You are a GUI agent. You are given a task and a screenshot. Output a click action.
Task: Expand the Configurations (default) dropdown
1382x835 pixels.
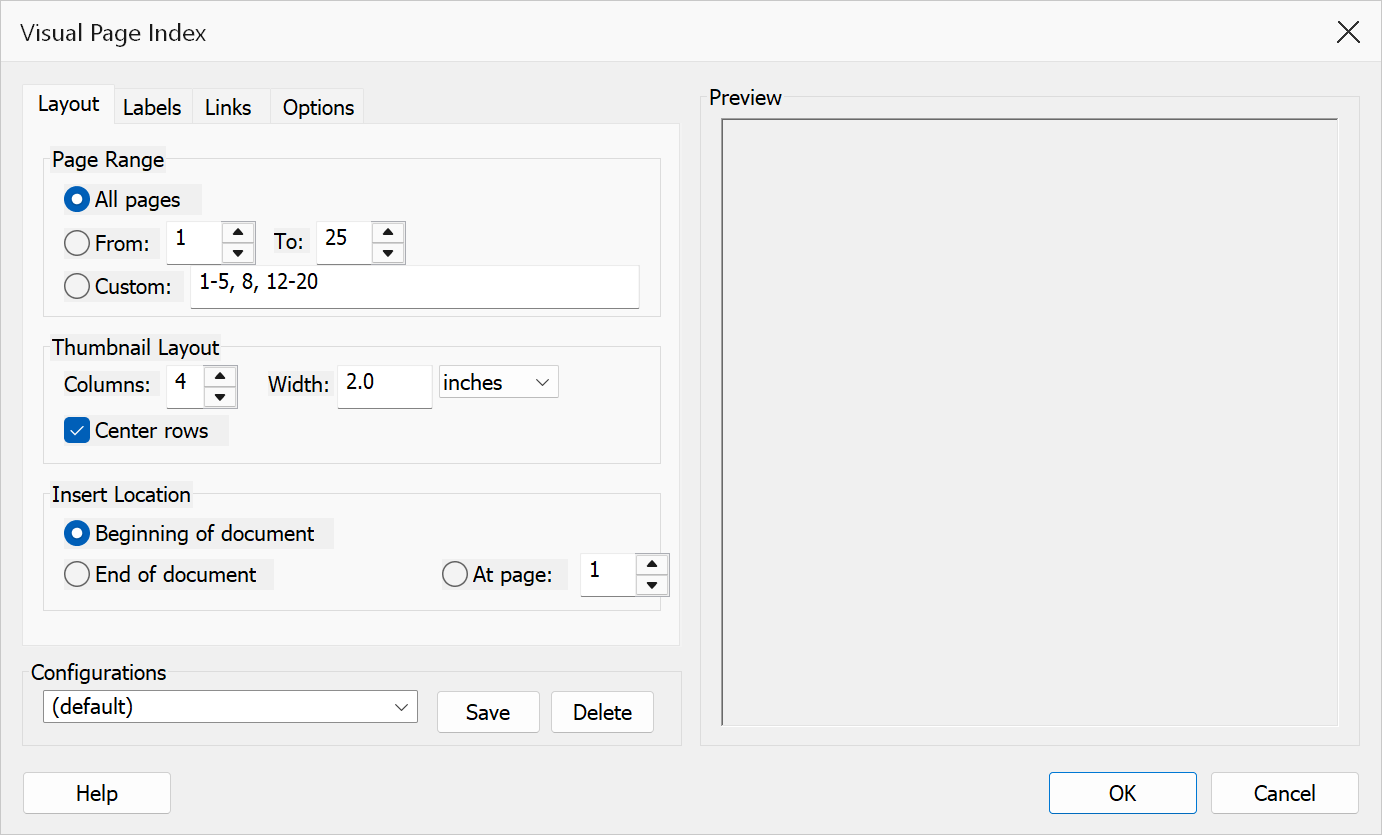point(230,707)
